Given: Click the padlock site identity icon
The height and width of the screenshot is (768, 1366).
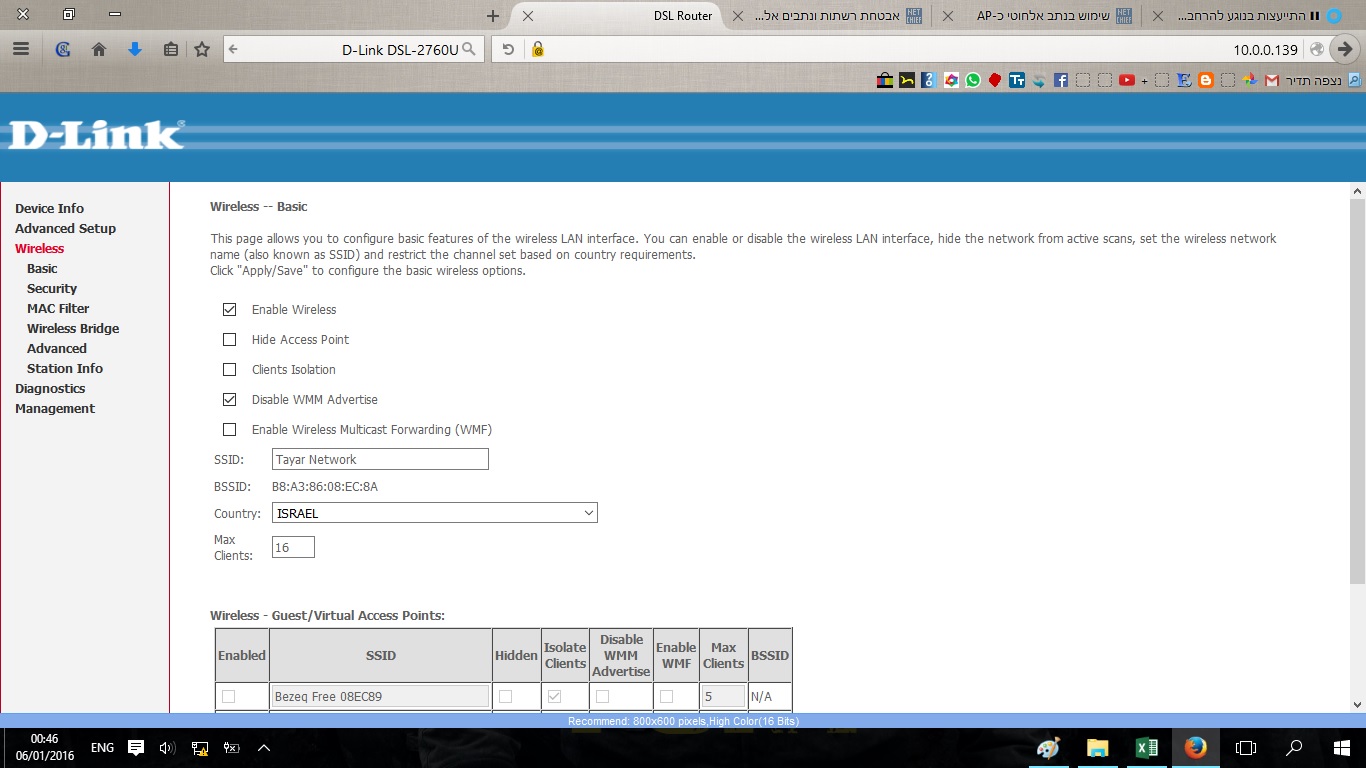Looking at the screenshot, I should click(537, 49).
